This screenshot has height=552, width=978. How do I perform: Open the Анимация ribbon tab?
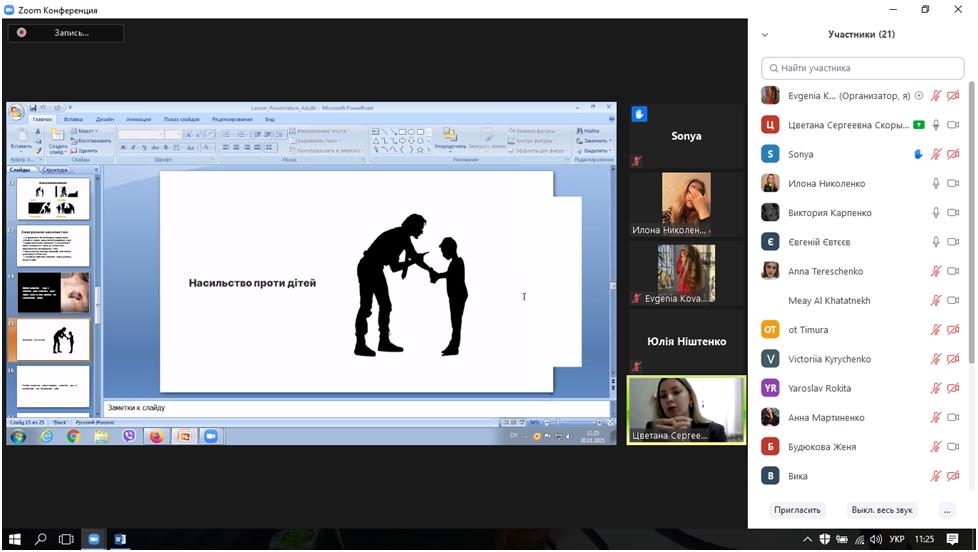(139, 119)
